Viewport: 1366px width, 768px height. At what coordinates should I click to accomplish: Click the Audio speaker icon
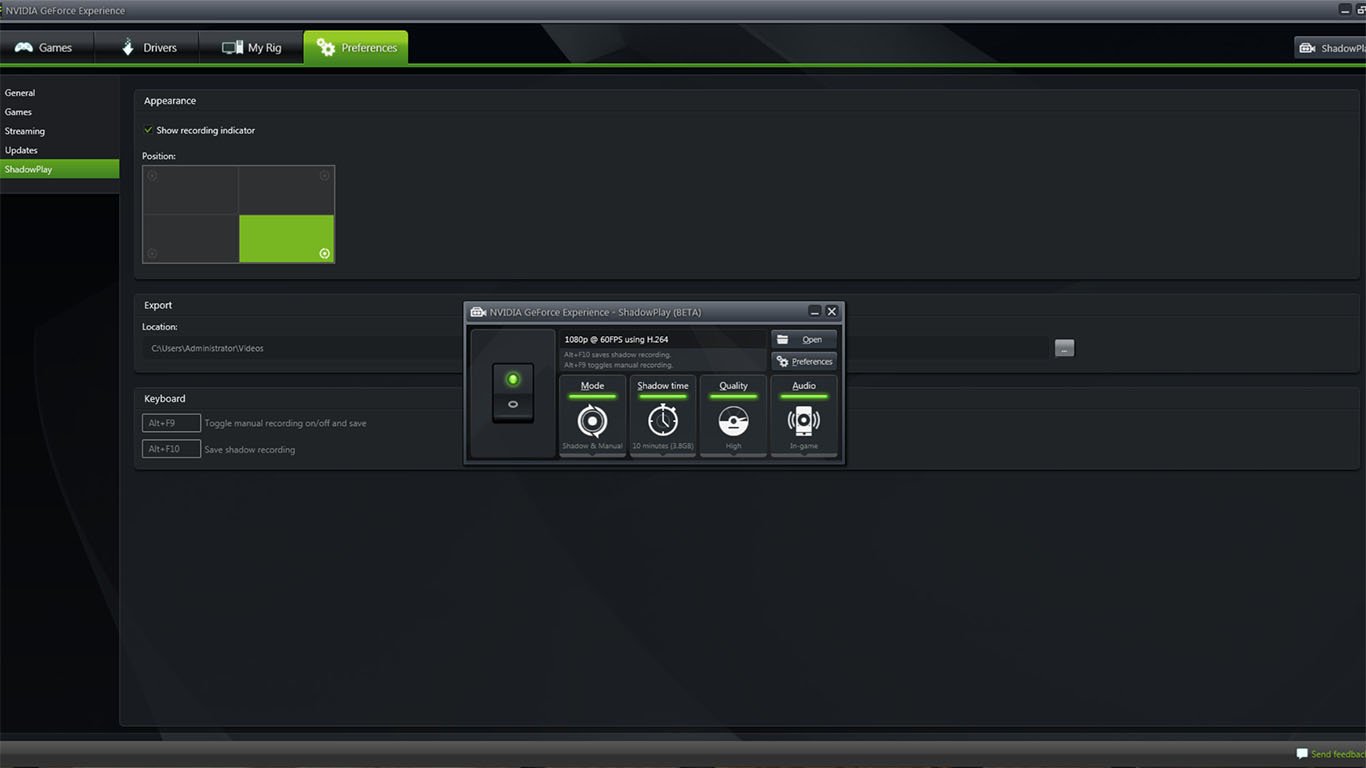click(x=804, y=421)
